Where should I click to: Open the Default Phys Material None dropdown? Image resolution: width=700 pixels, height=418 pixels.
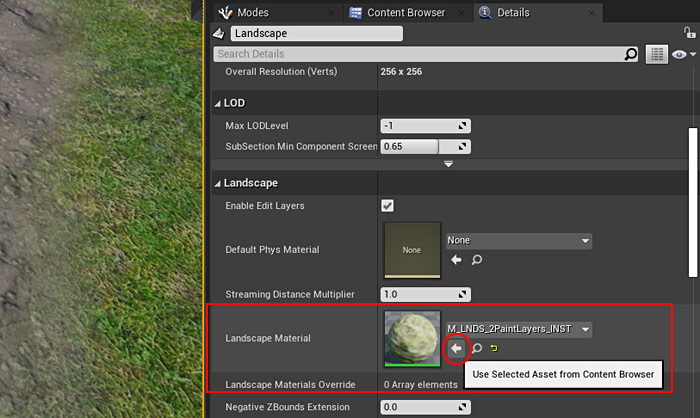point(518,241)
